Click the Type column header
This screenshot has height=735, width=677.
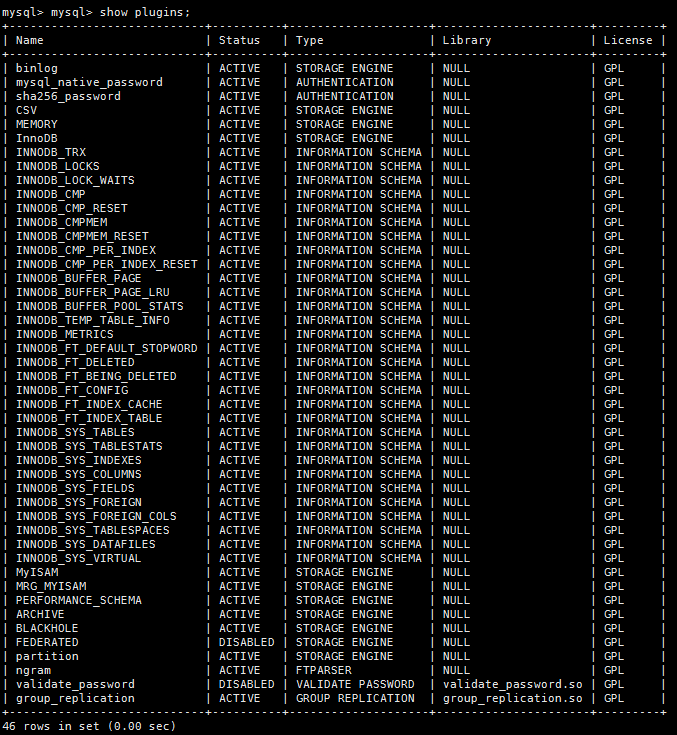point(310,40)
